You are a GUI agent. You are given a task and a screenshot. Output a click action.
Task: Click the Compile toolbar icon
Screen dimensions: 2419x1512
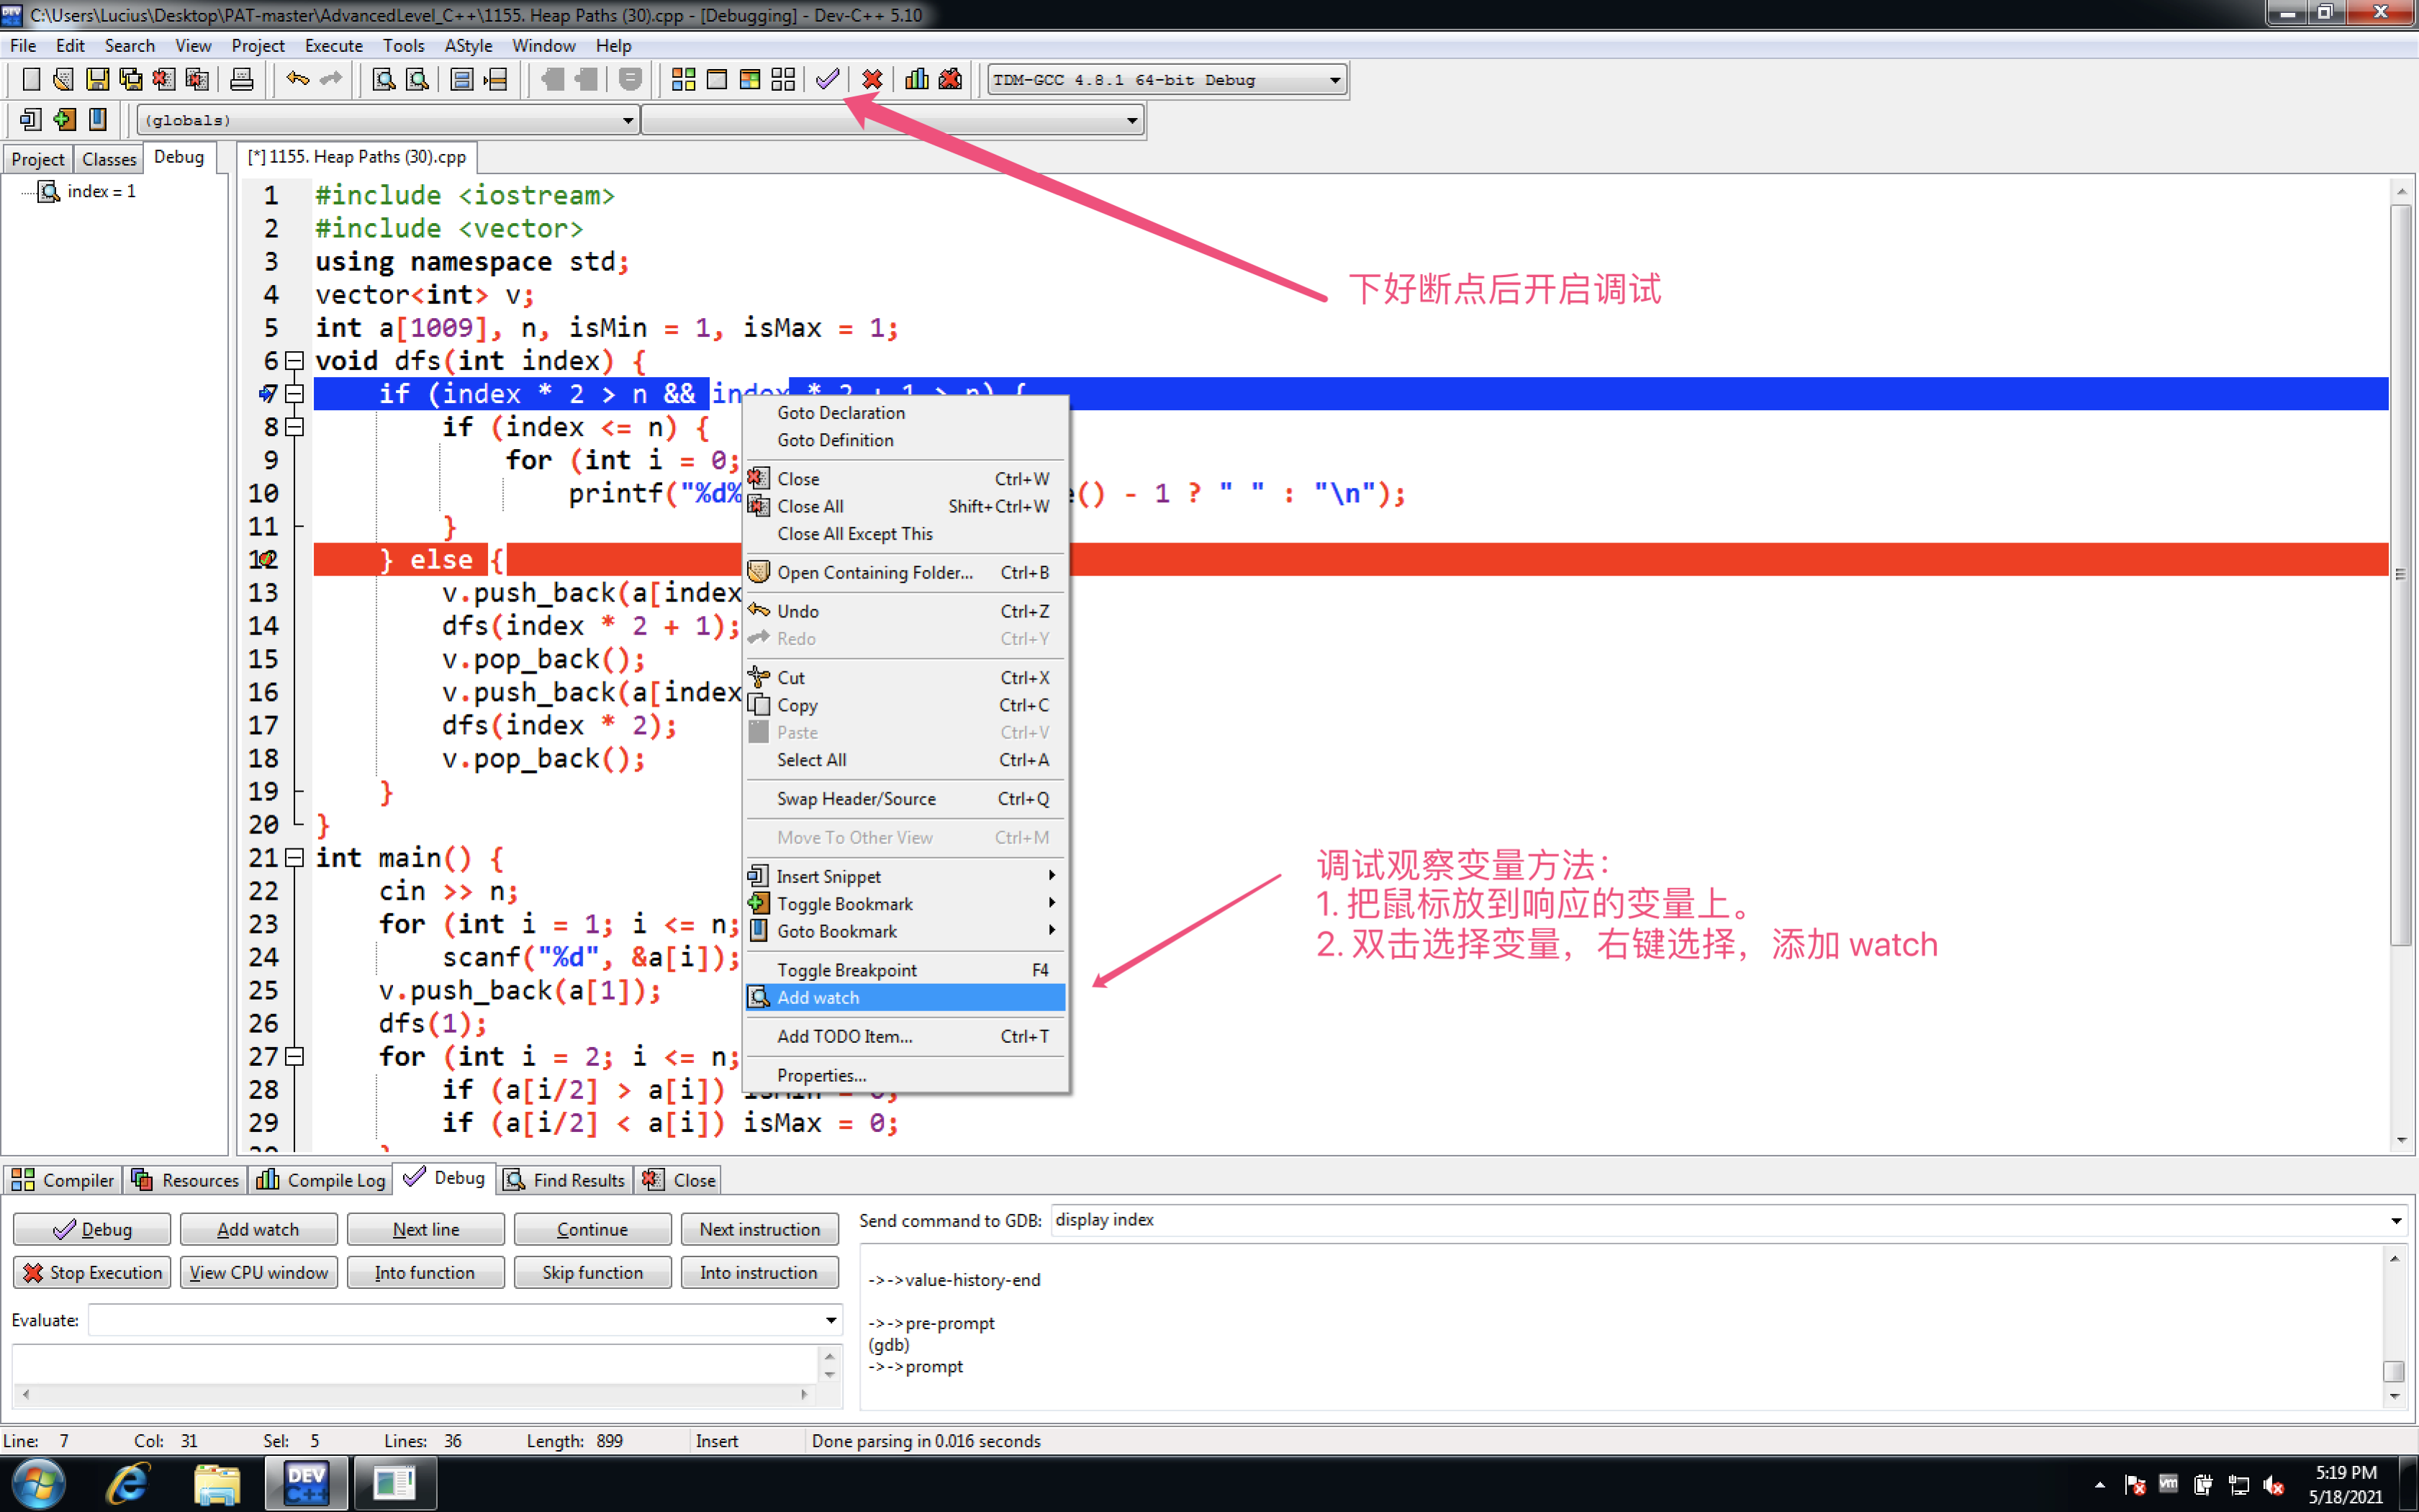click(x=683, y=79)
